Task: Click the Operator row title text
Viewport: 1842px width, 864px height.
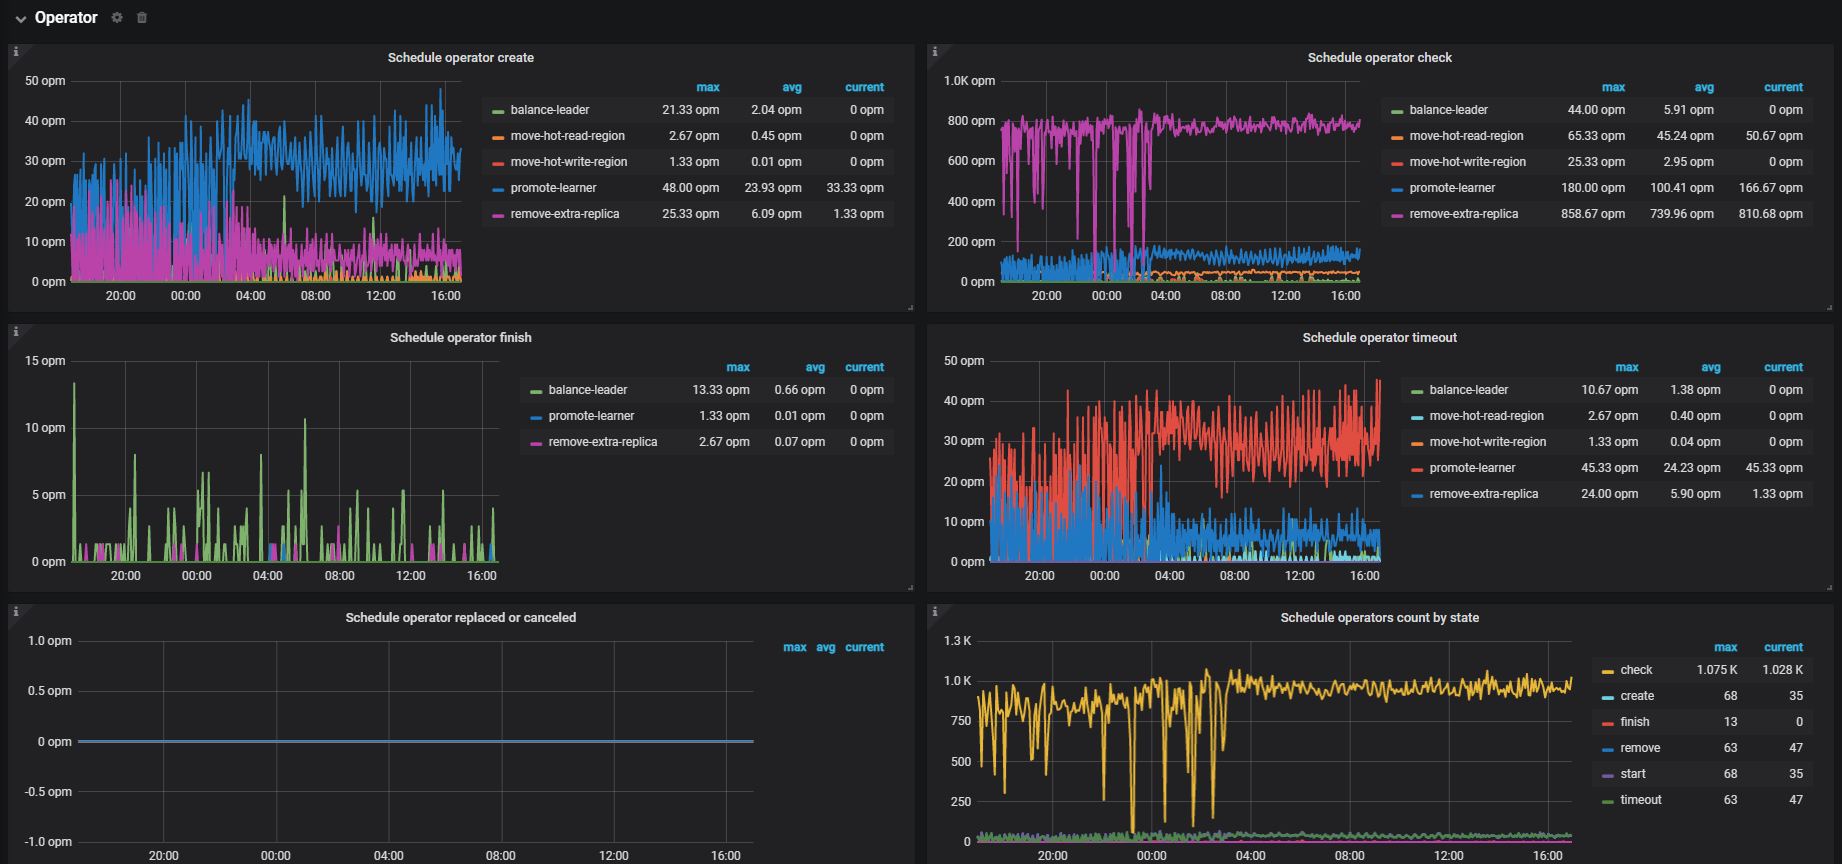Action: tap(66, 18)
